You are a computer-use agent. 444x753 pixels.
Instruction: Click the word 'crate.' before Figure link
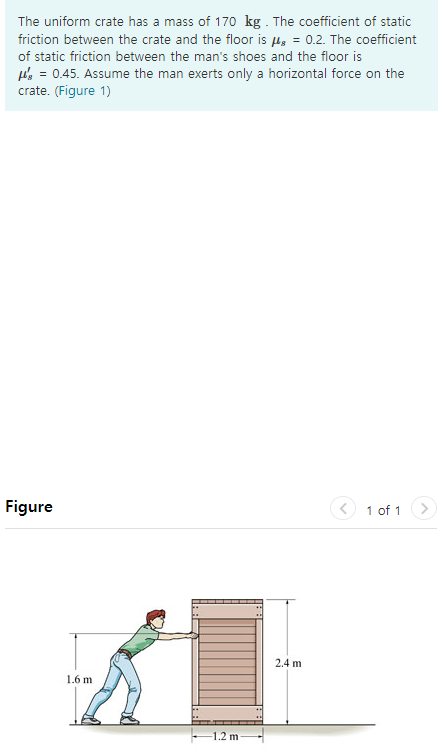tap(34, 91)
